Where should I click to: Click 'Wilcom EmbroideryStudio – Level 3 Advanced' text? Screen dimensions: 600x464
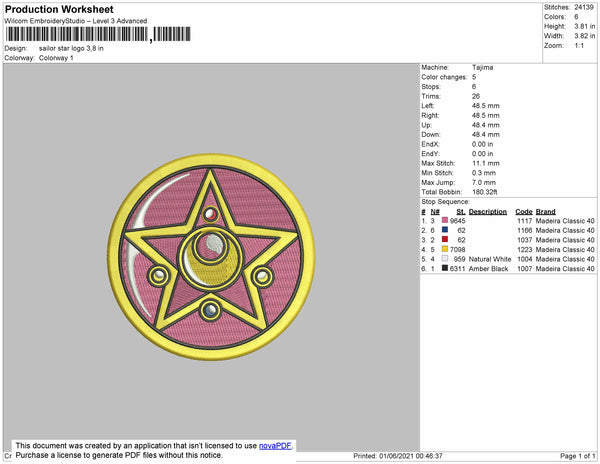coord(76,21)
